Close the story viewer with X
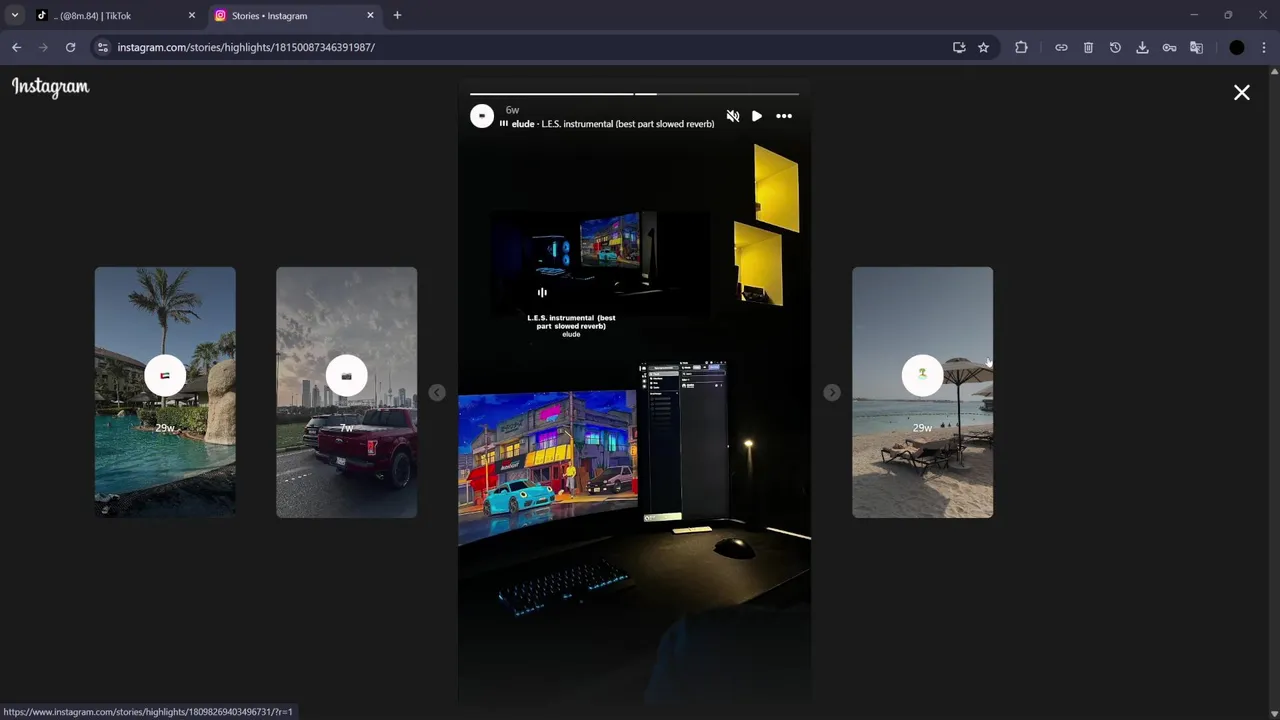 click(1242, 92)
